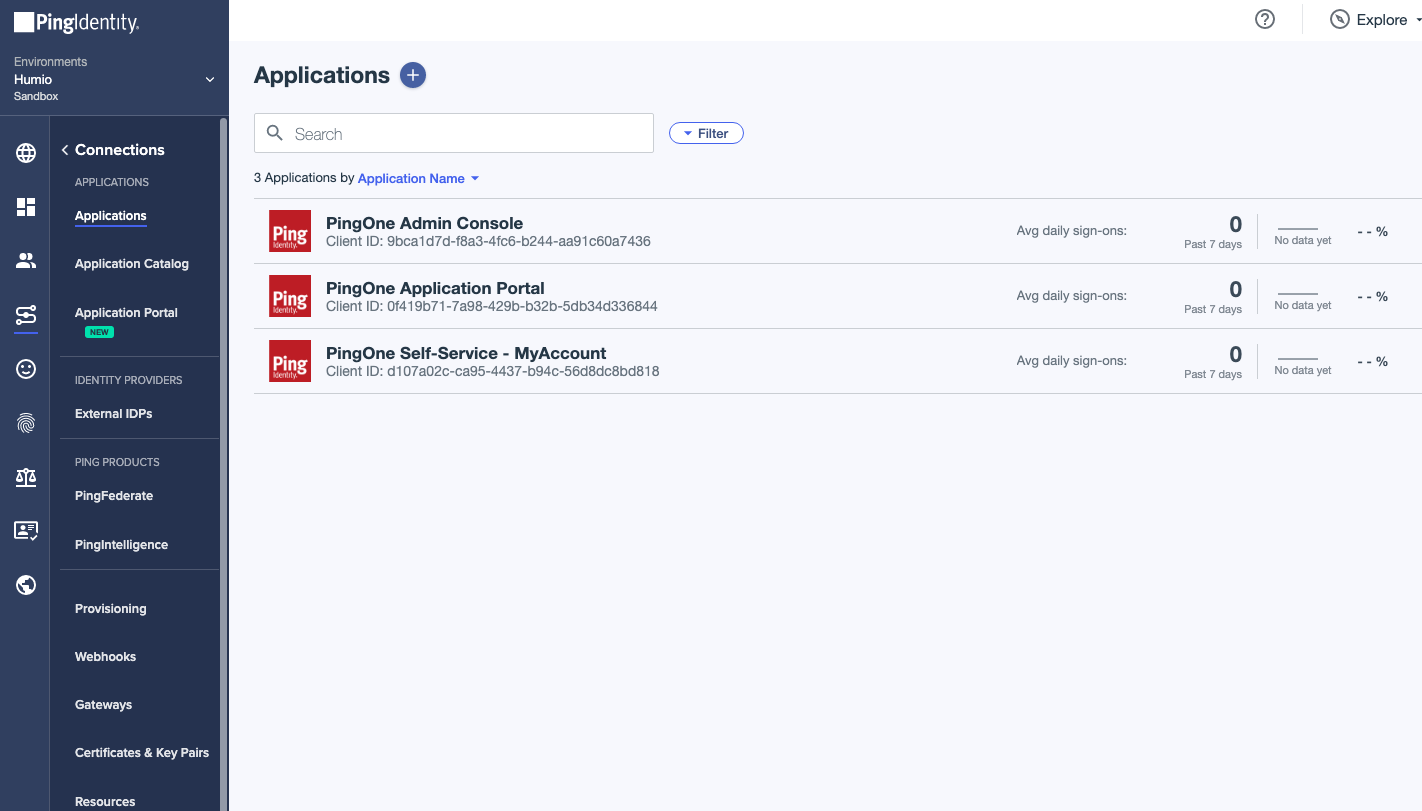
Task: Click inside the application Search field
Action: click(453, 132)
